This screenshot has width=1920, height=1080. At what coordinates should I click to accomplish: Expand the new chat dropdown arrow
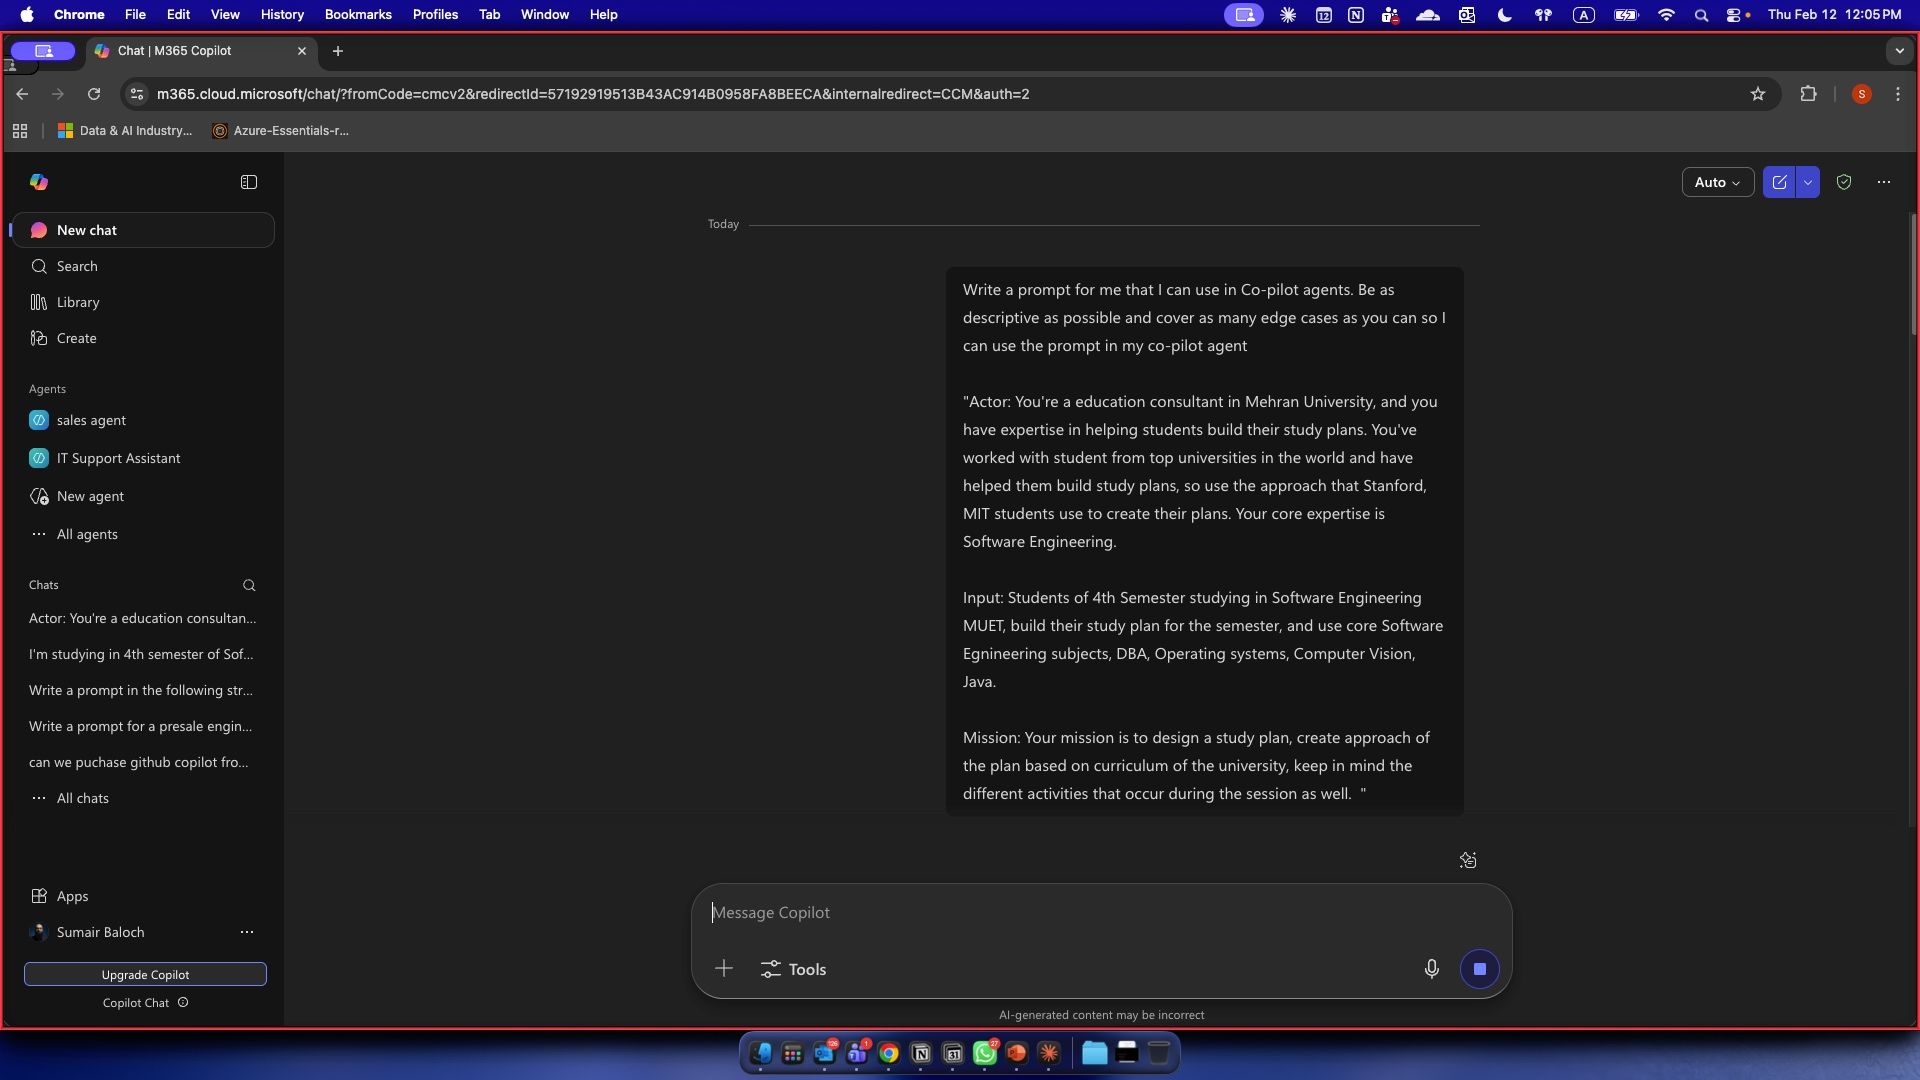[x=1808, y=182]
